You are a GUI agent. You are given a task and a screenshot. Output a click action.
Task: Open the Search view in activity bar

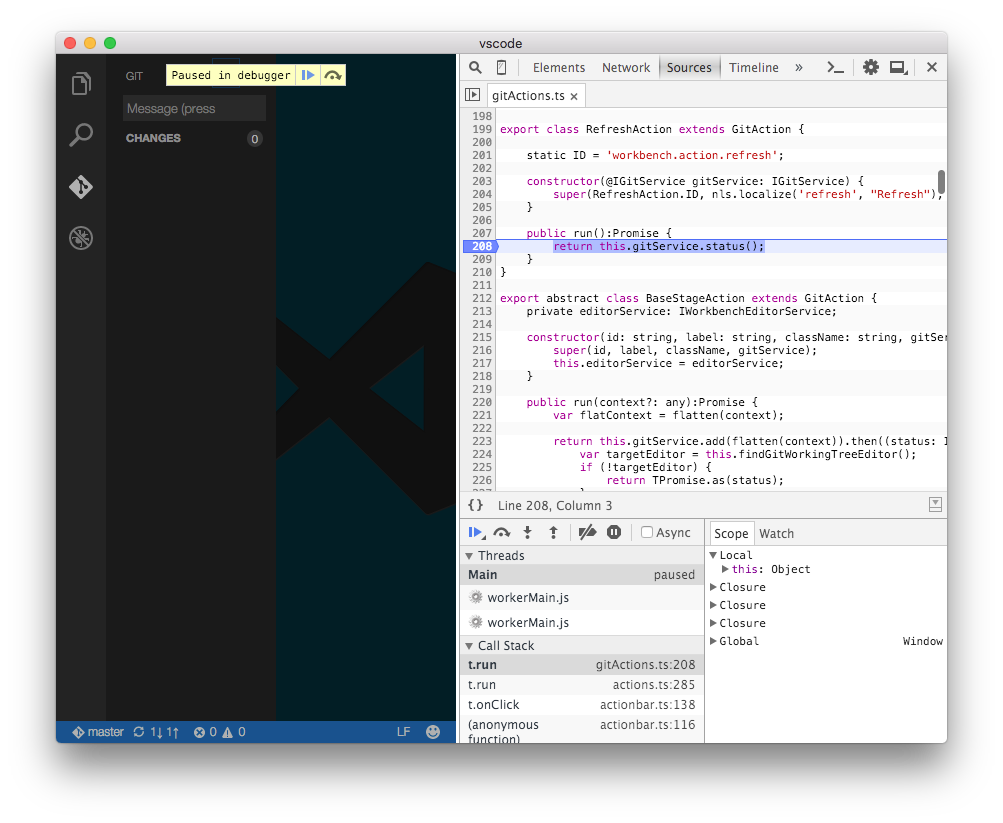81,135
